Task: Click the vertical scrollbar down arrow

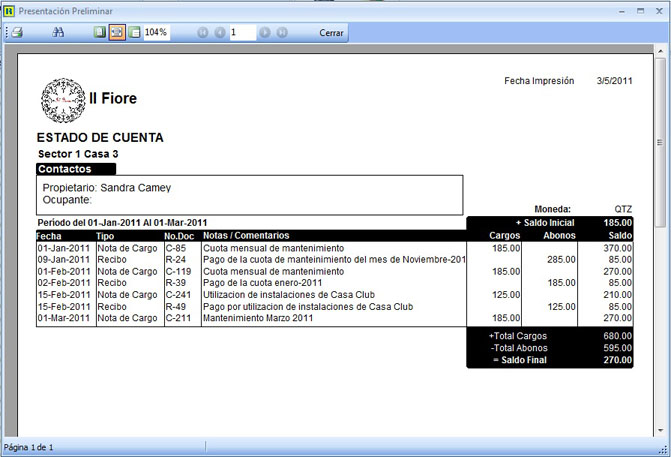Action: pyautogui.click(x=661, y=431)
